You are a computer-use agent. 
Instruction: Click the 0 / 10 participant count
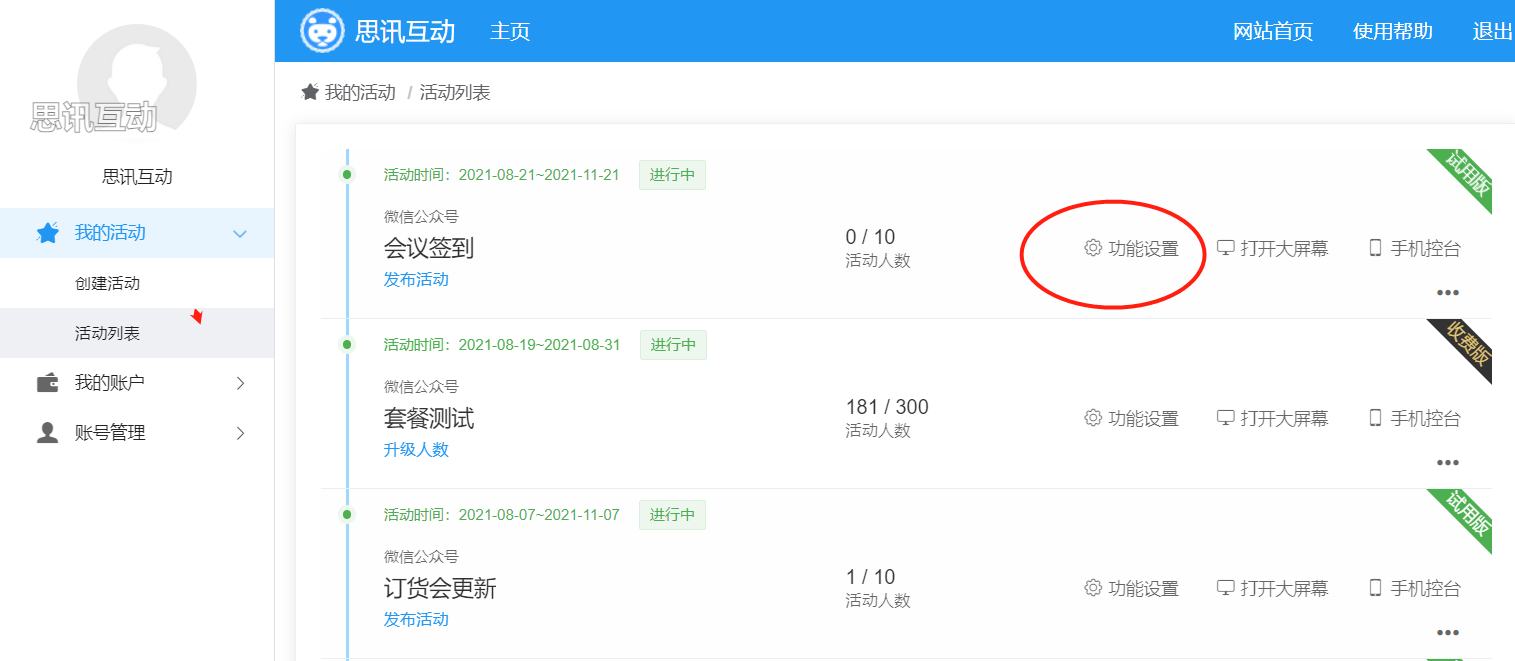click(870, 237)
